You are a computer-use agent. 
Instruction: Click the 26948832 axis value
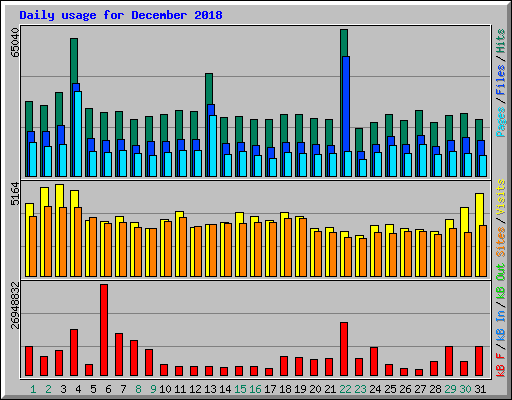(x=15, y=306)
